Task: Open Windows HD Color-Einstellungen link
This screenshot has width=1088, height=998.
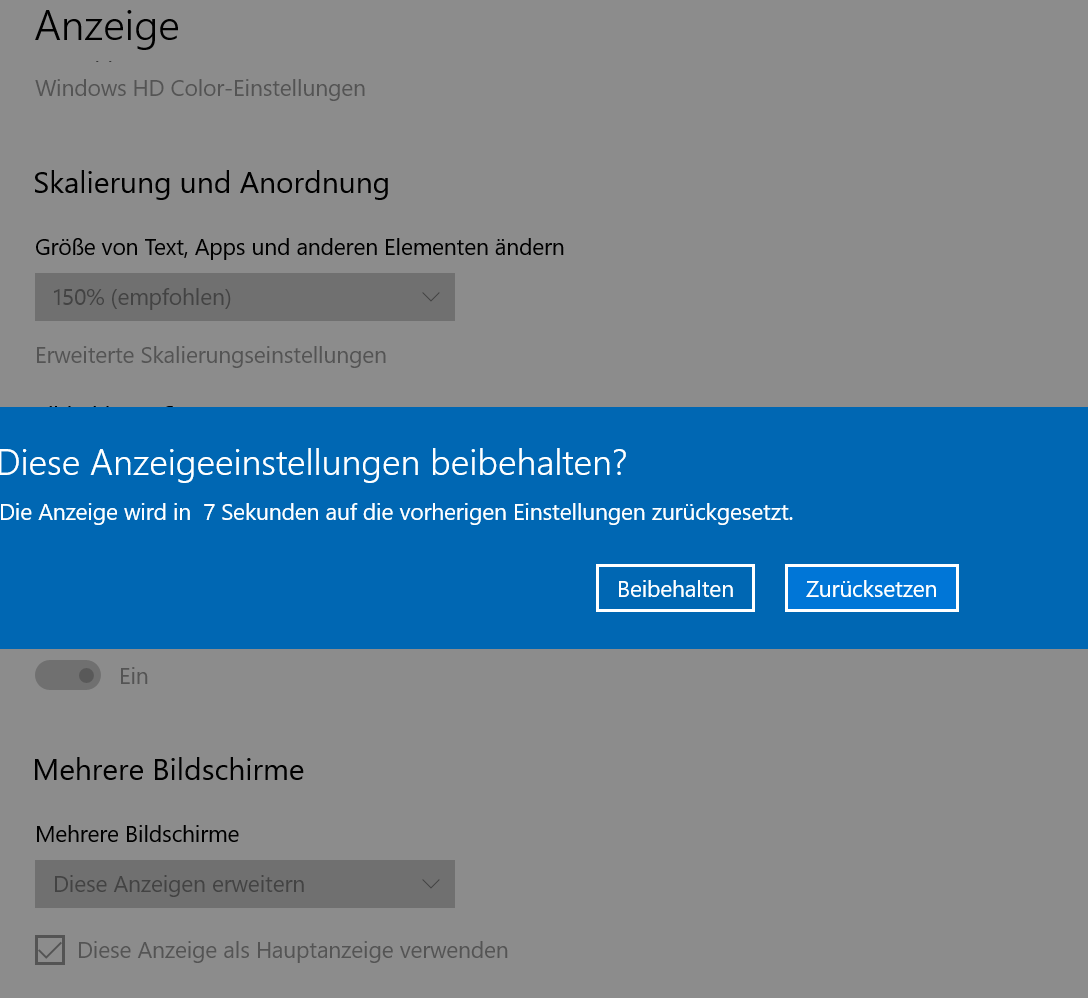Action: coord(200,89)
